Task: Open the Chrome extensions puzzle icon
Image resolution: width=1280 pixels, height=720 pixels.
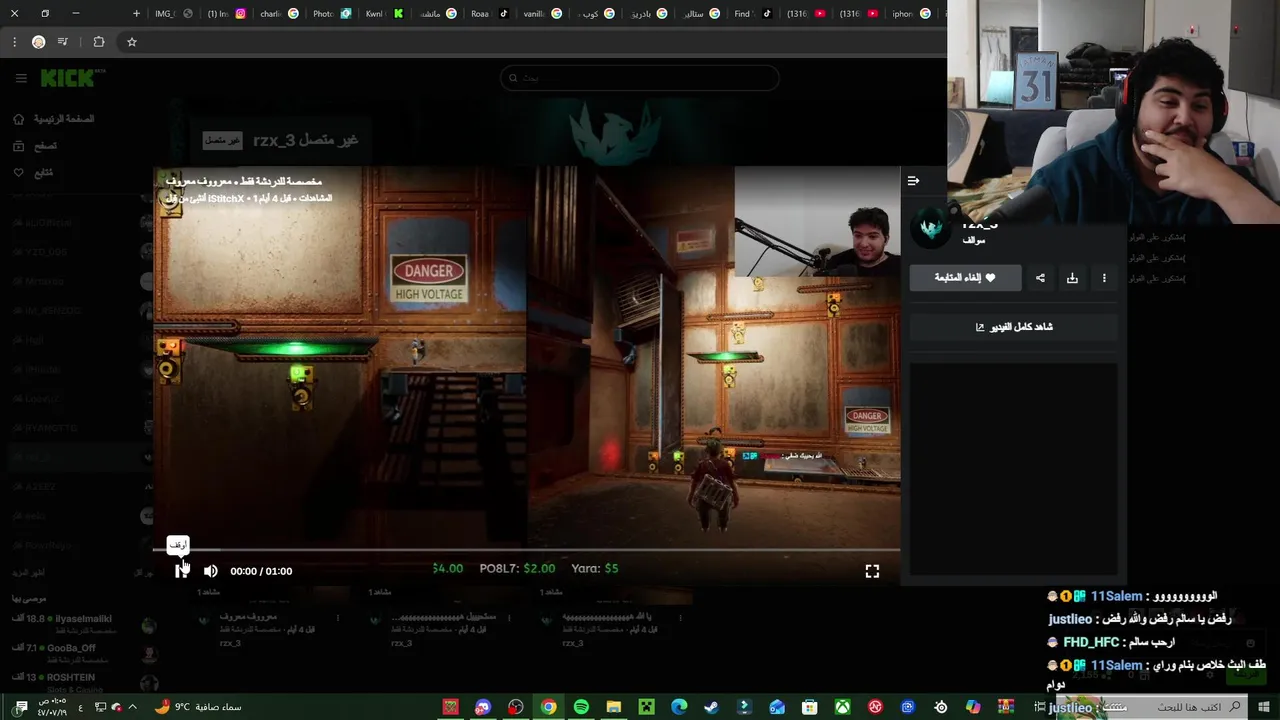Action: coord(98,42)
